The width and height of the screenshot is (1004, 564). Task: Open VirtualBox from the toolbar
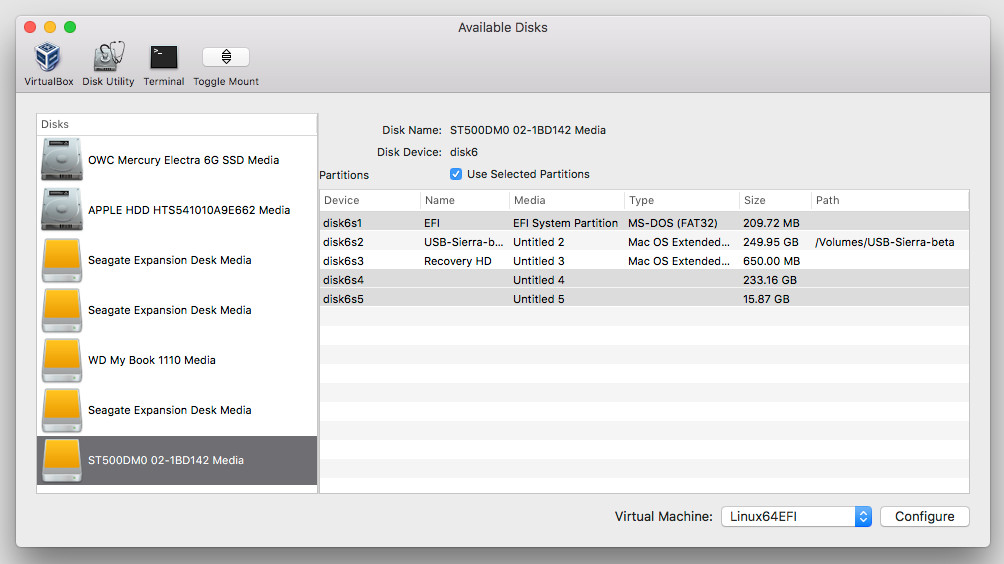pyautogui.click(x=48, y=63)
